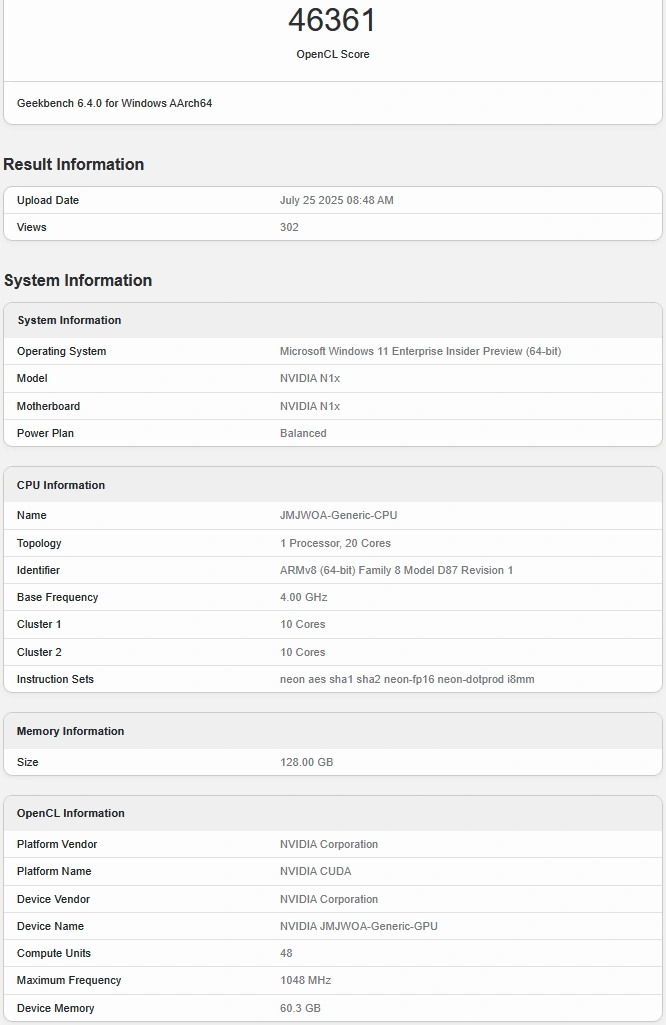Click the views count '302'
Screen dimensions: 666x1025
[289, 227]
